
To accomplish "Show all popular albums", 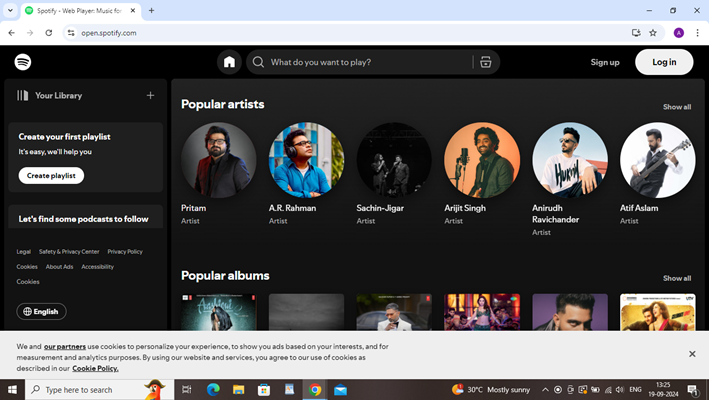I will click(x=677, y=278).
